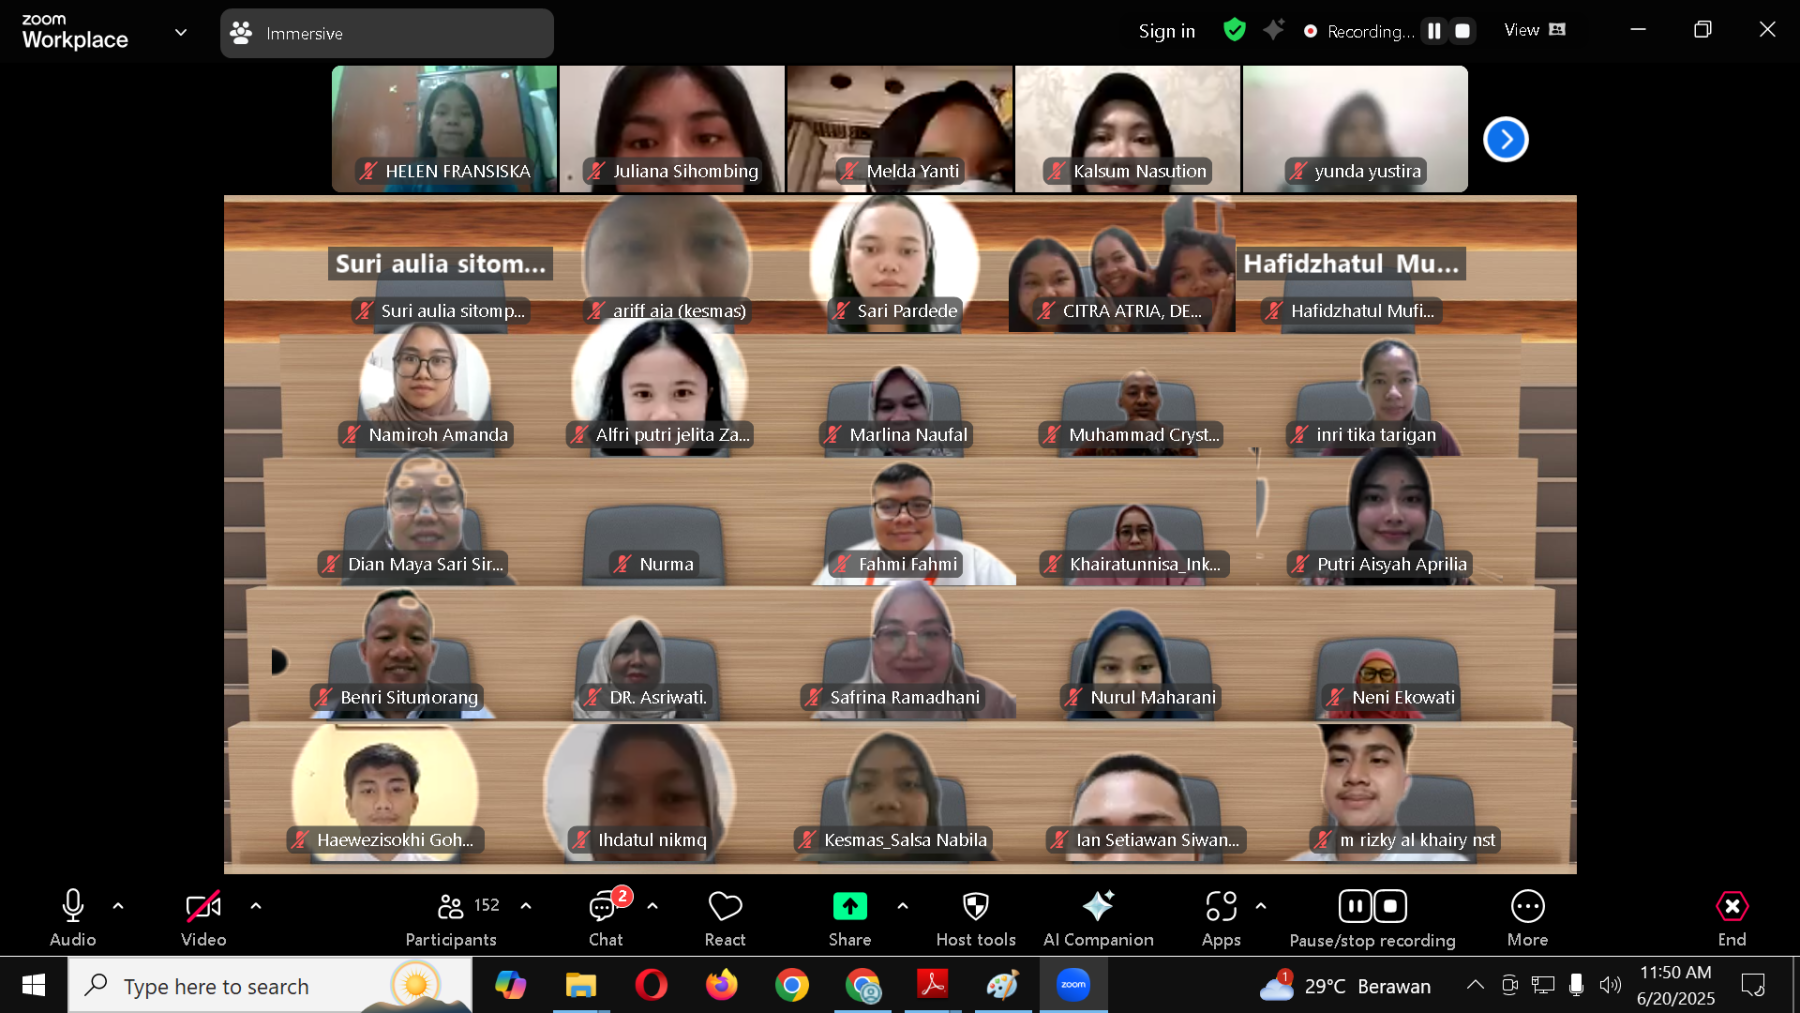This screenshot has width=1800, height=1013.
Task: Click the green encryption shield icon
Action: [1234, 30]
